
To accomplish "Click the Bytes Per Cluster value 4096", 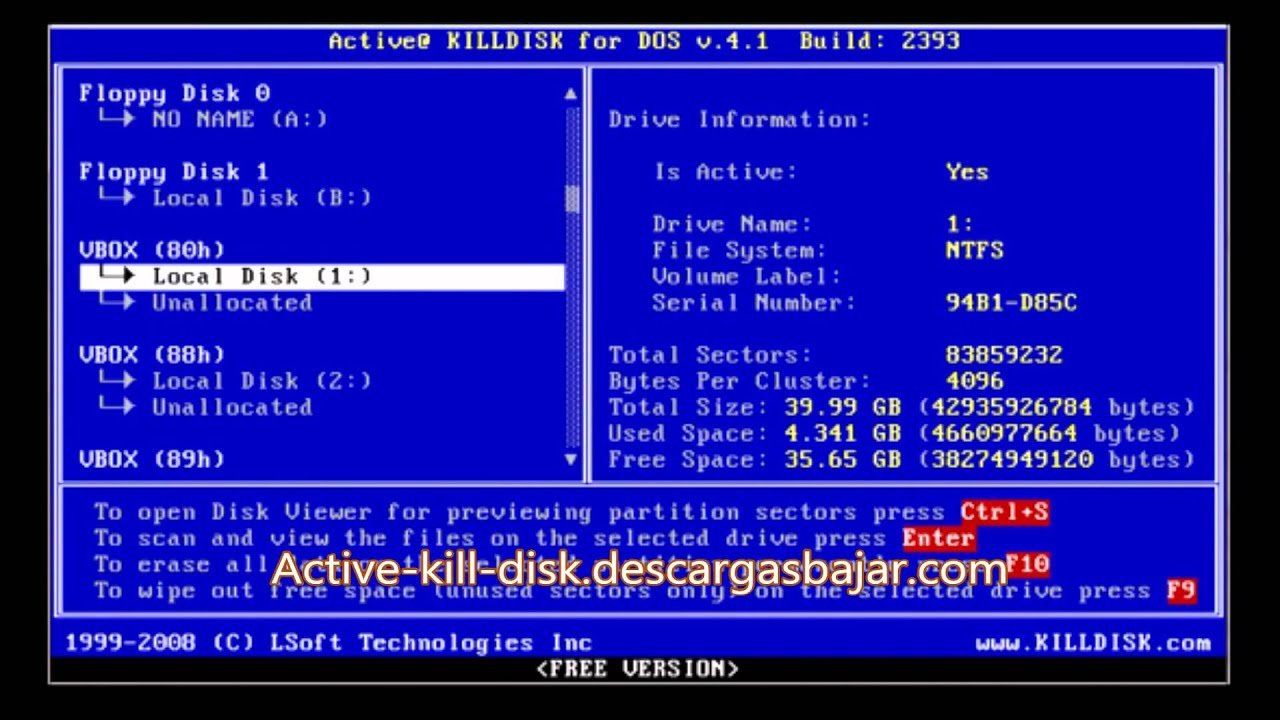I will (974, 381).
